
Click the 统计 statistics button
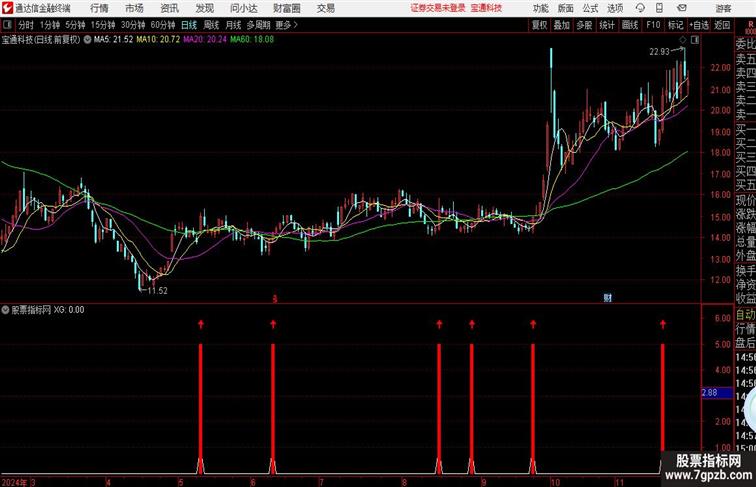coord(607,25)
